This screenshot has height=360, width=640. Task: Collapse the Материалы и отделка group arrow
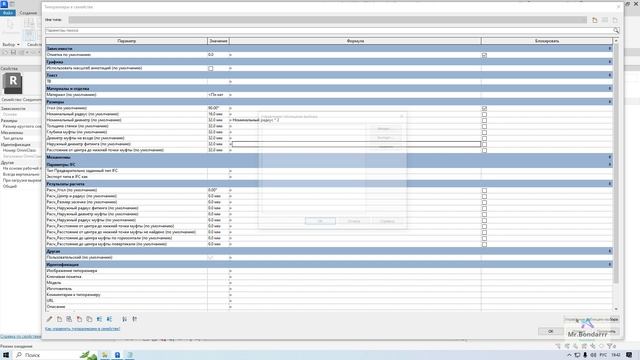pos(610,89)
